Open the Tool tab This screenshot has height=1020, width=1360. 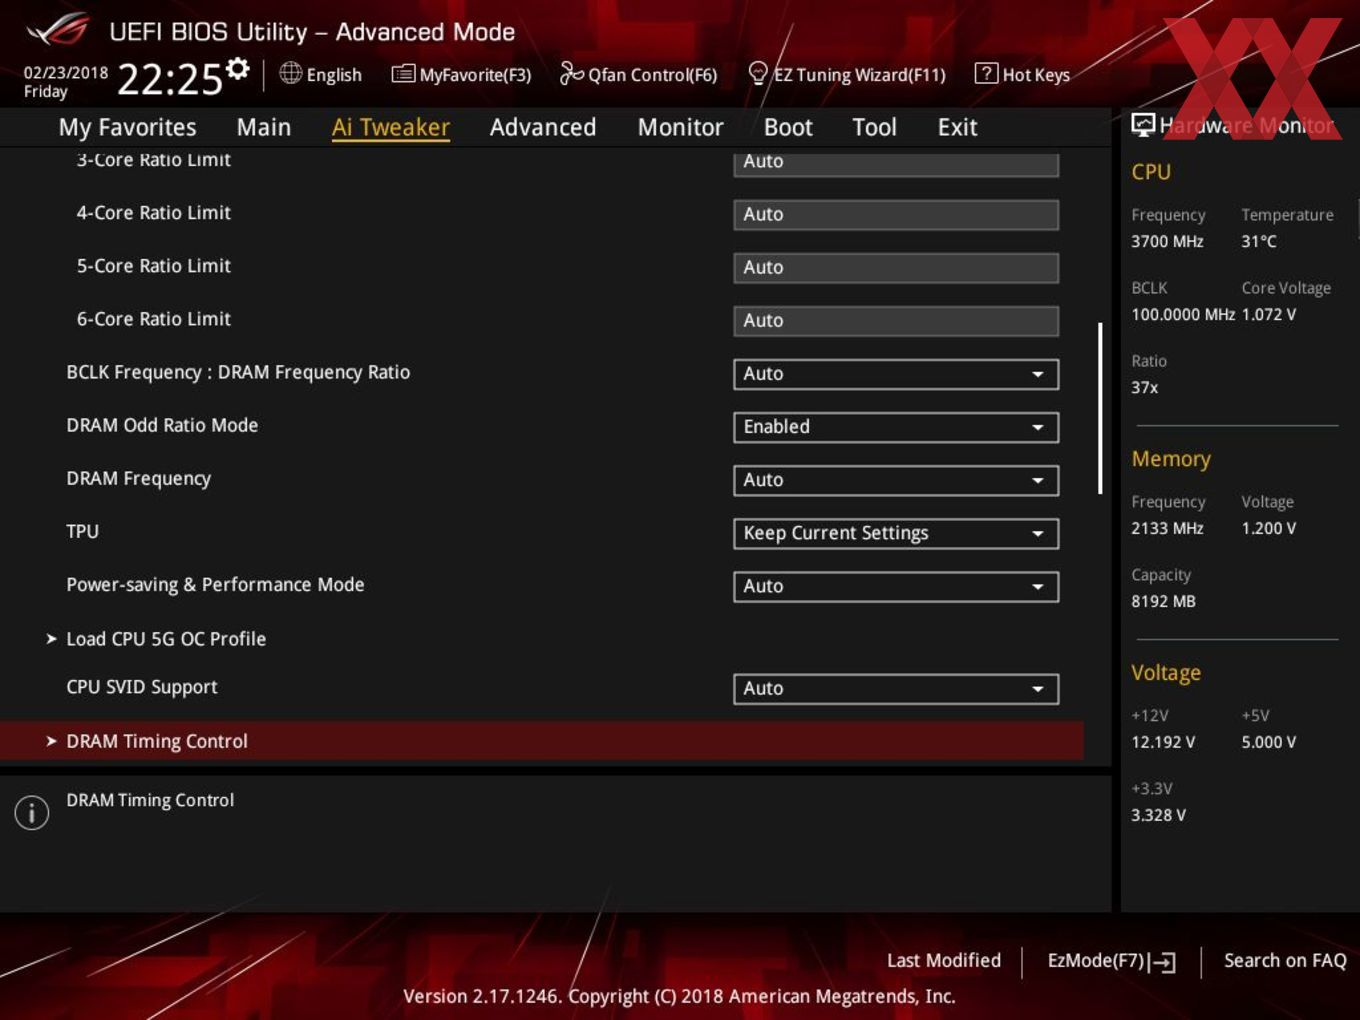coord(875,127)
